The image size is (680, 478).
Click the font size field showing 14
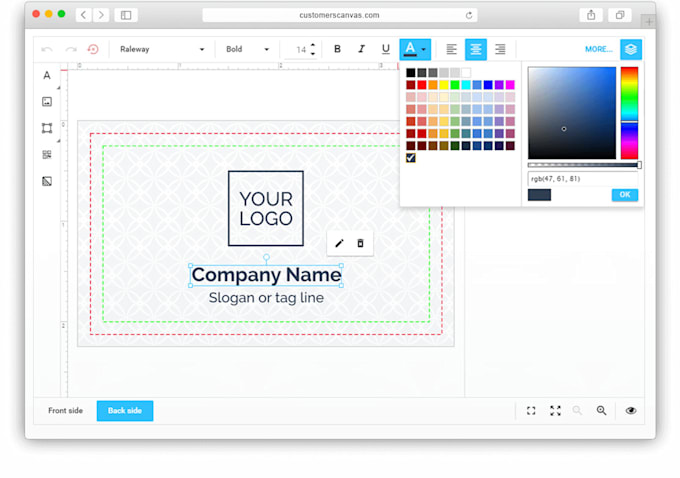click(x=300, y=49)
